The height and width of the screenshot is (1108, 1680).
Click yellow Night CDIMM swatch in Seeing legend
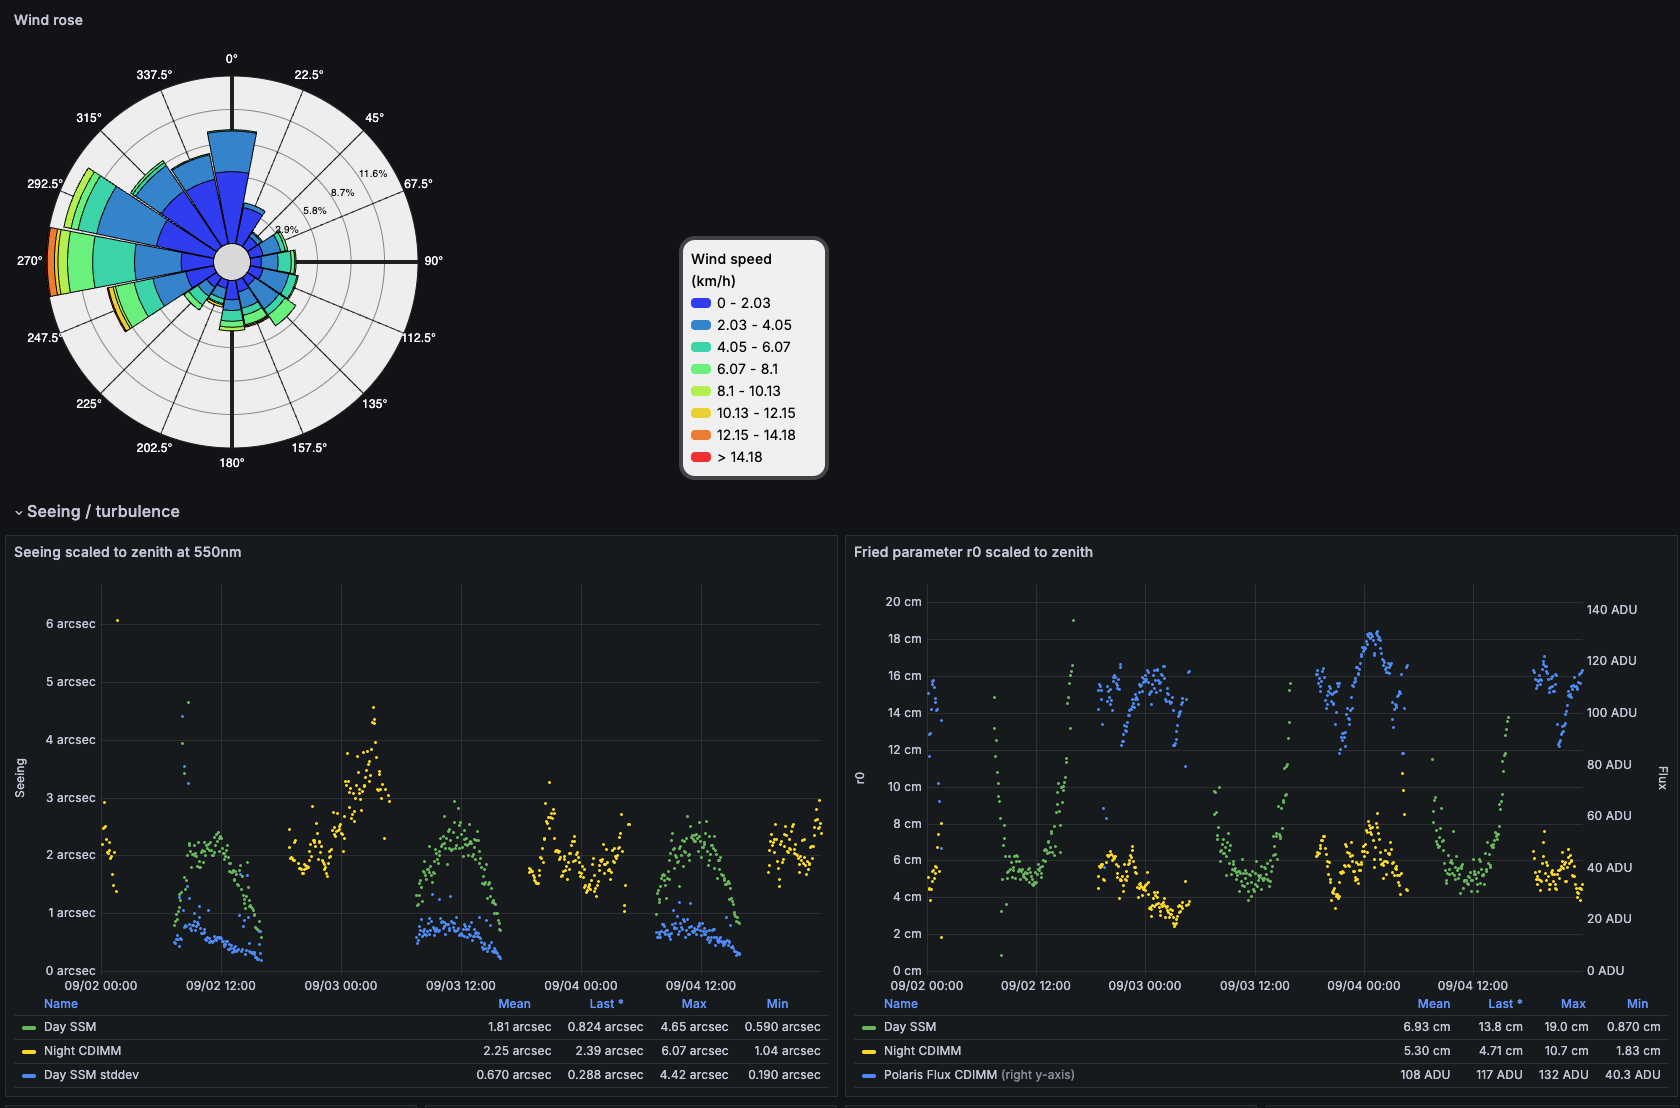(29, 1051)
